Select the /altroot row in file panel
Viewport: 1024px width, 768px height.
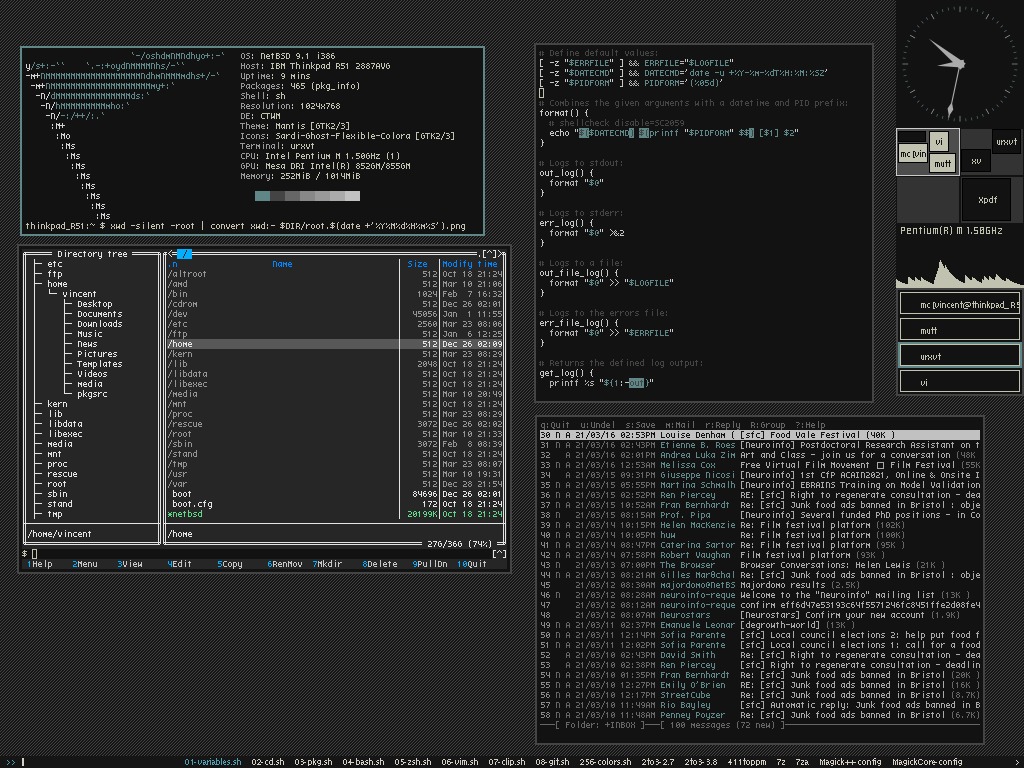pos(335,274)
